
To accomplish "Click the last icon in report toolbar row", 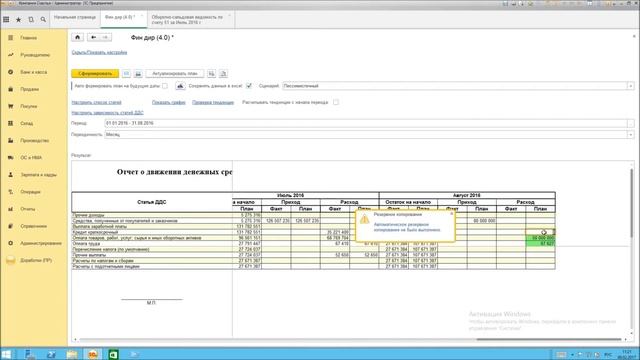I will pyautogui.click(x=223, y=73).
